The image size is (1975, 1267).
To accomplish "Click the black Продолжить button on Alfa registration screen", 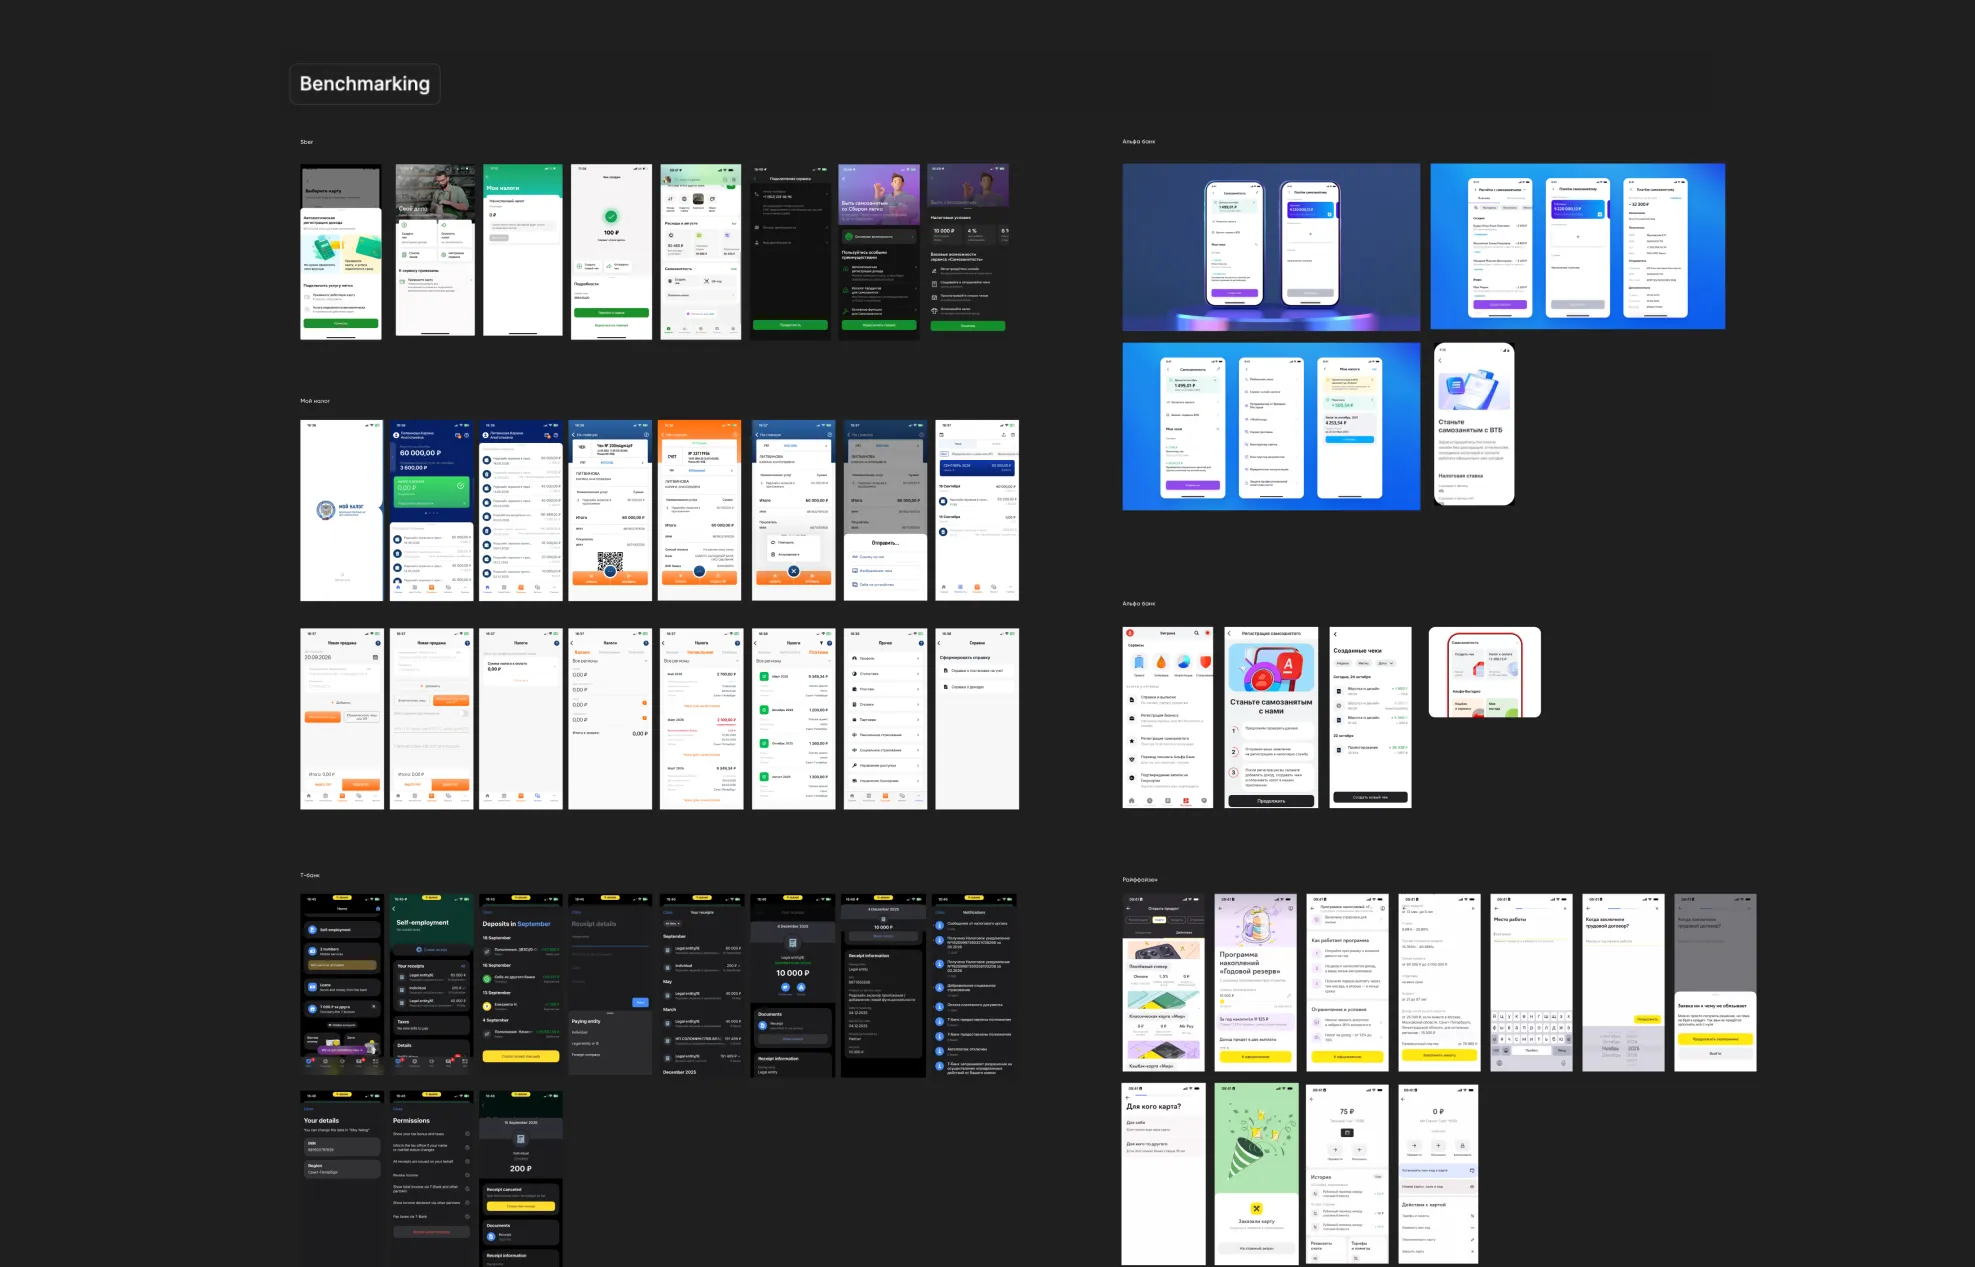I will [x=1271, y=800].
